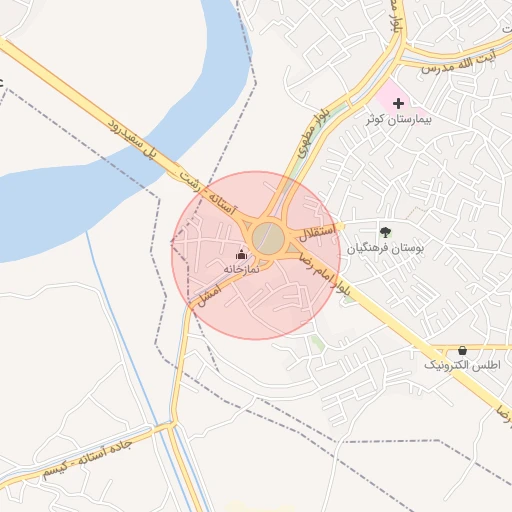Click the اطلس الکترونیک shop label
512x512 pixels.
(462, 365)
